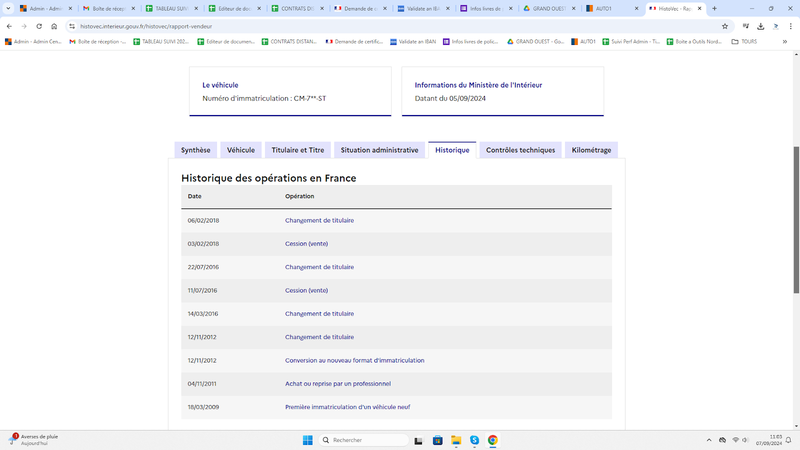Open Wi-Fi network settings in tray
Screen dimensions: 800x450
tap(735, 440)
